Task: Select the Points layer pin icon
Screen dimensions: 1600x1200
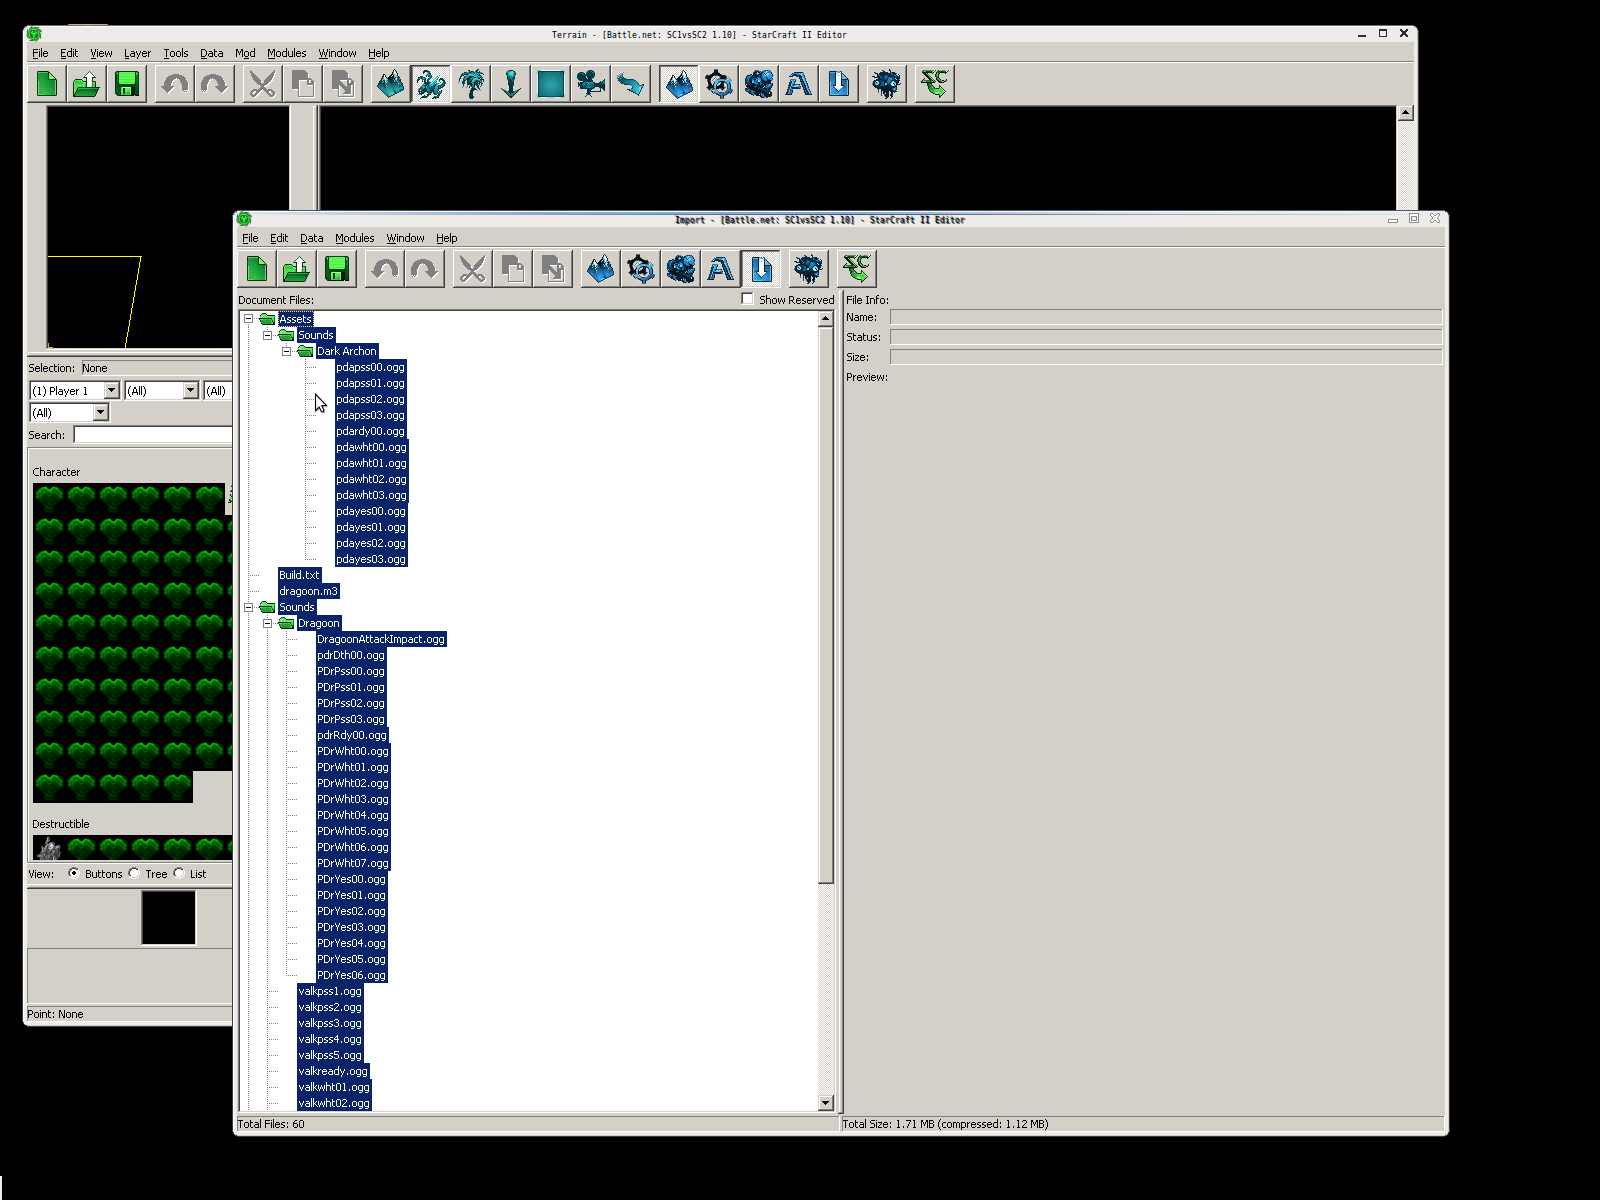Action: (x=511, y=84)
